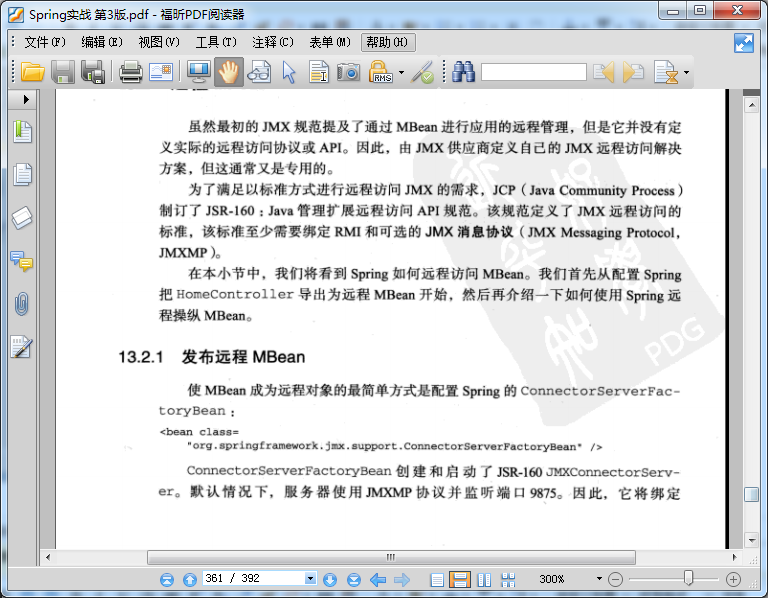Open the Pages thumbnail panel
Viewport: 768px width, 598px height.
coord(22,174)
